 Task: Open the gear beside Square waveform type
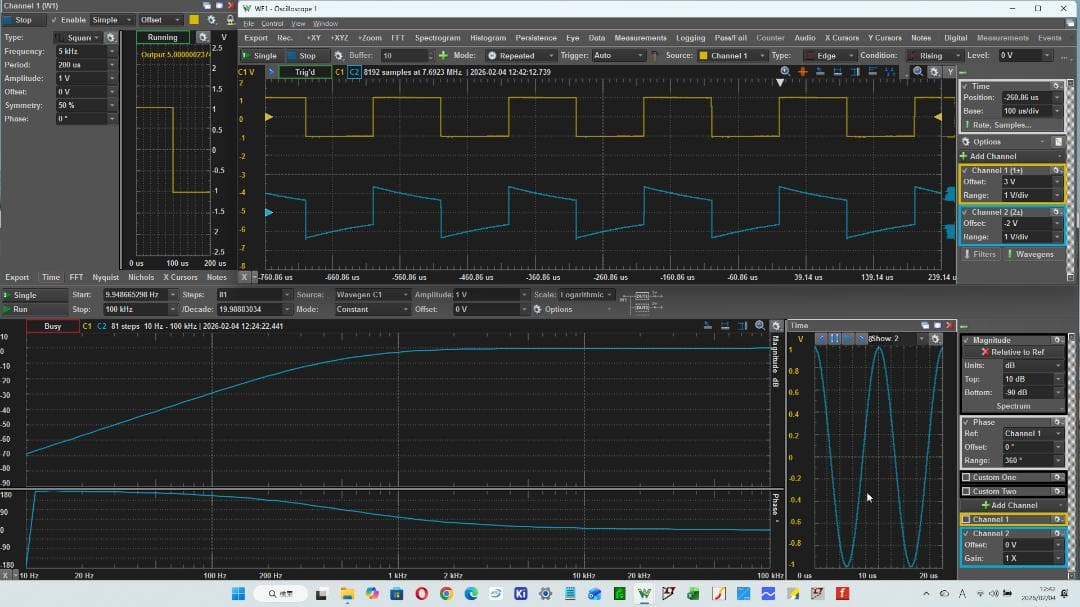click(110, 37)
